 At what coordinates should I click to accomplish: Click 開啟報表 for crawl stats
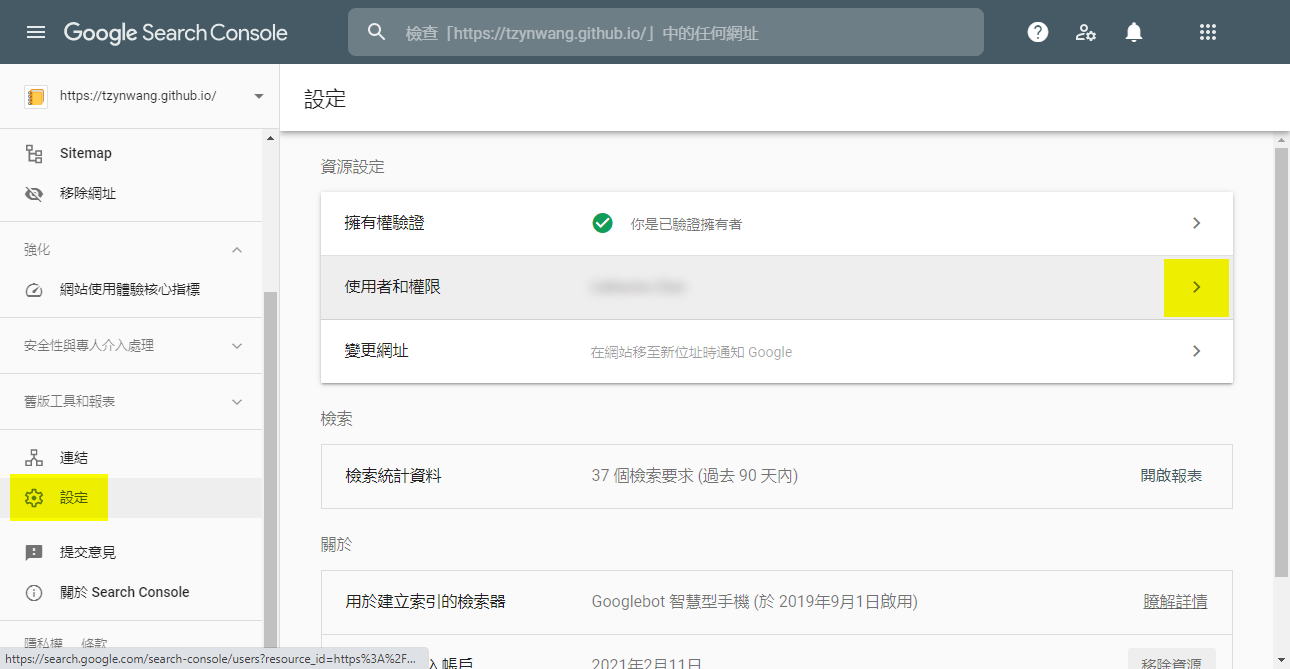tap(1171, 476)
